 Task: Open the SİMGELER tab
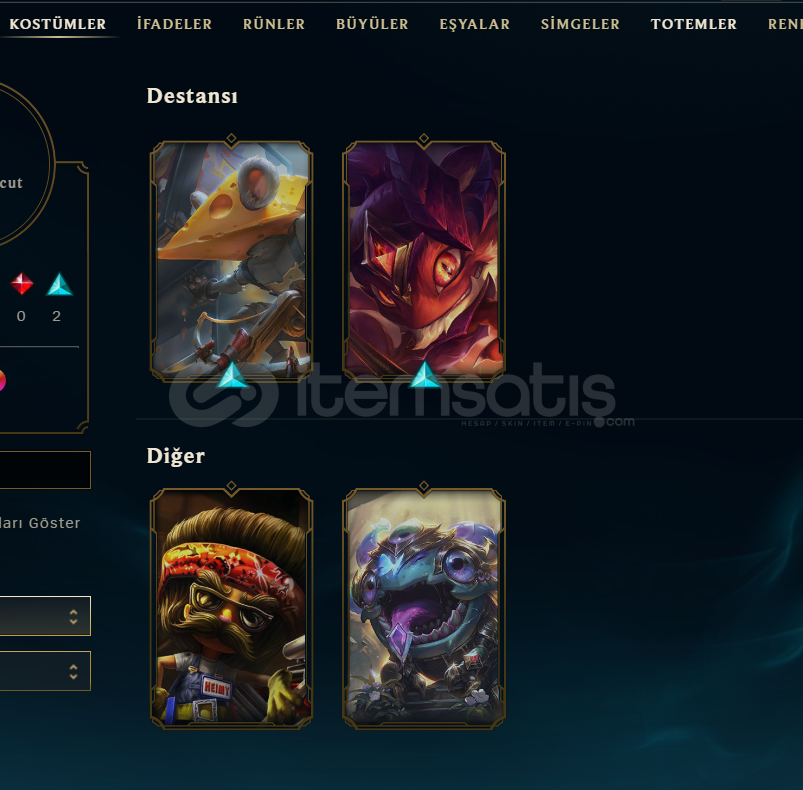(x=580, y=24)
